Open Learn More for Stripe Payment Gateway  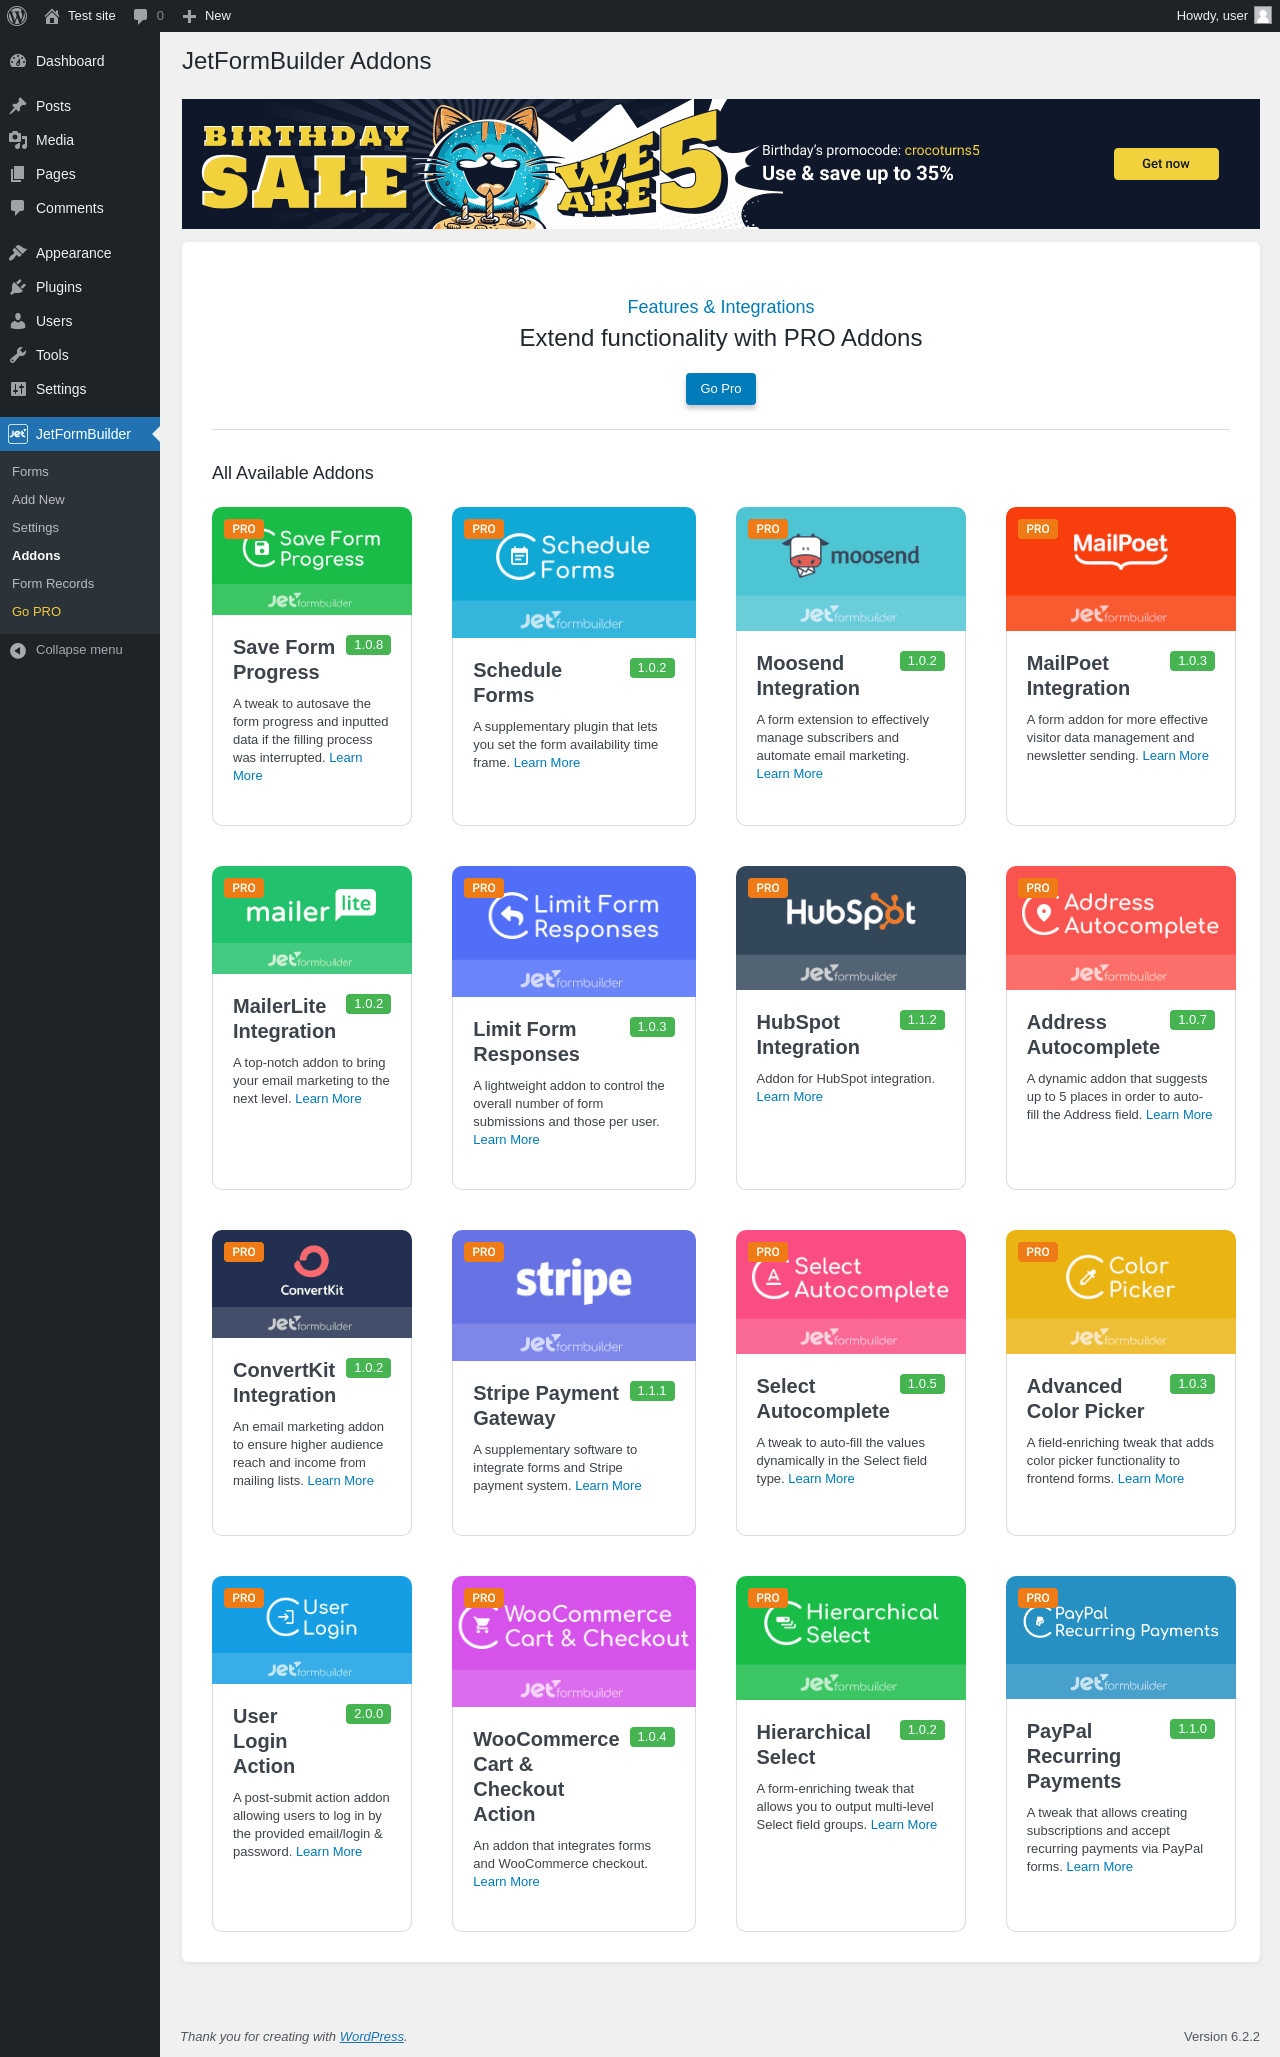pyautogui.click(x=608, y=1486)
